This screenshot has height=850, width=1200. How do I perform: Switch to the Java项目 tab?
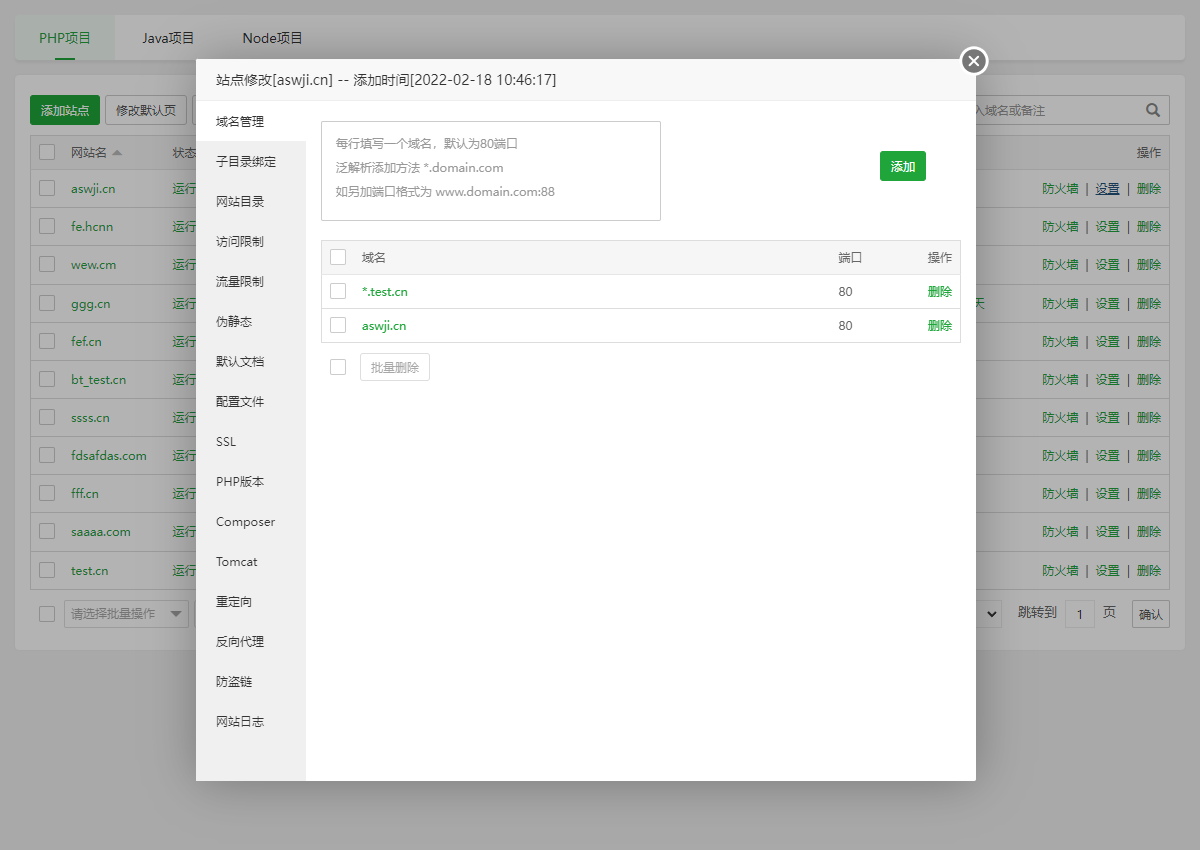[166, 39]
